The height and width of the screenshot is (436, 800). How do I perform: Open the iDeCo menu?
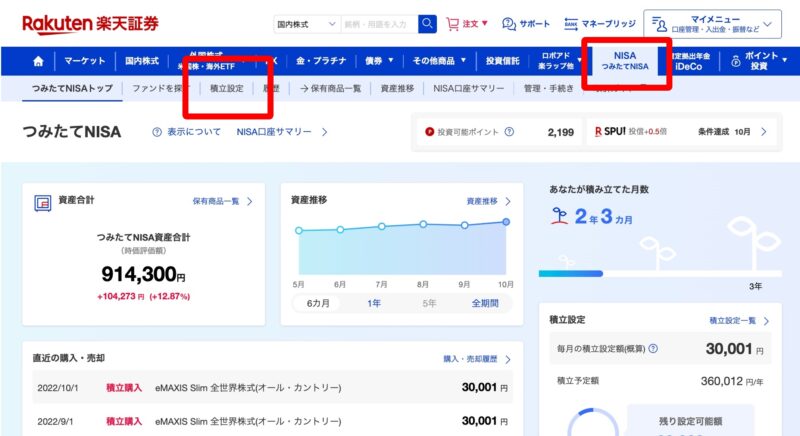coord(689,61)
